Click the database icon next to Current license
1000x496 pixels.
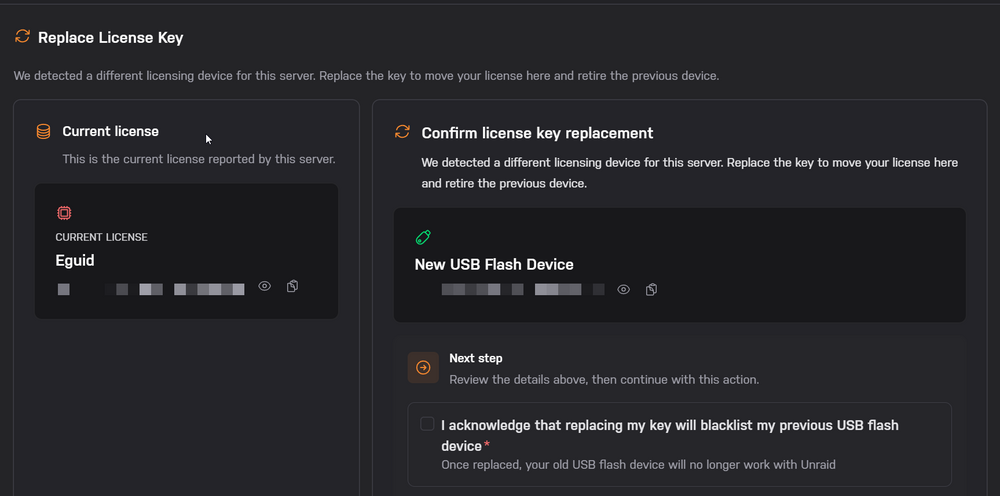(43, 131)
